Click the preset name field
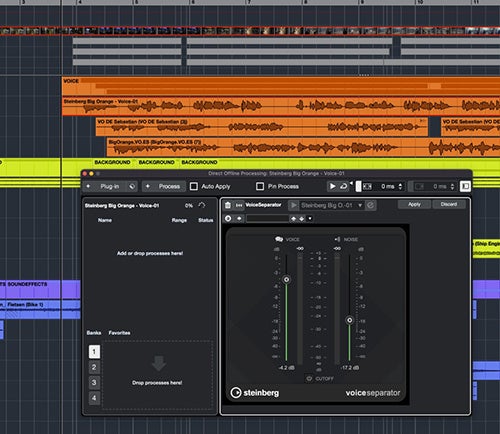Screen dimensions: 500x434 pyautogui.click(x=267, y=219)
